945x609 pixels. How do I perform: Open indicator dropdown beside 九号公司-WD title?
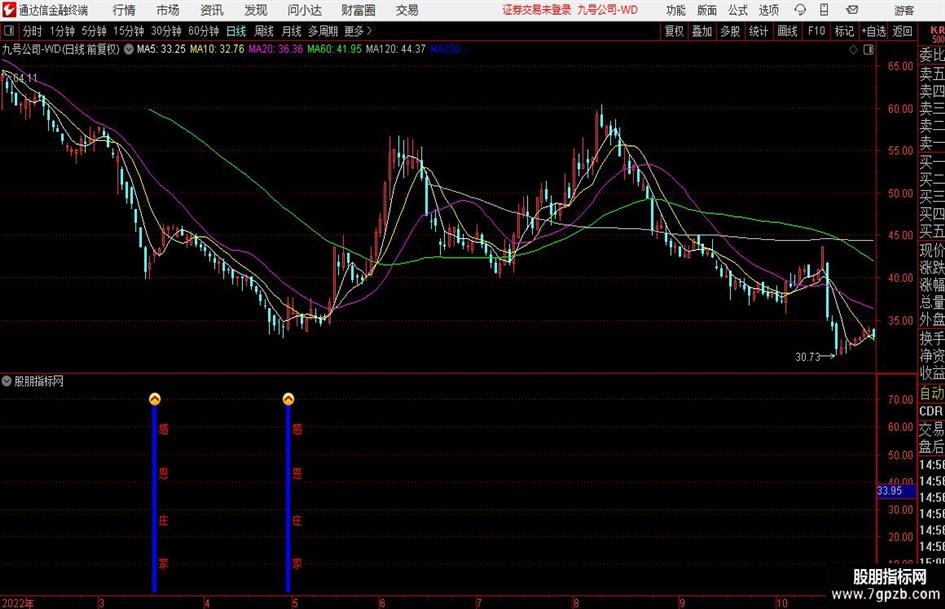(129, 49)
